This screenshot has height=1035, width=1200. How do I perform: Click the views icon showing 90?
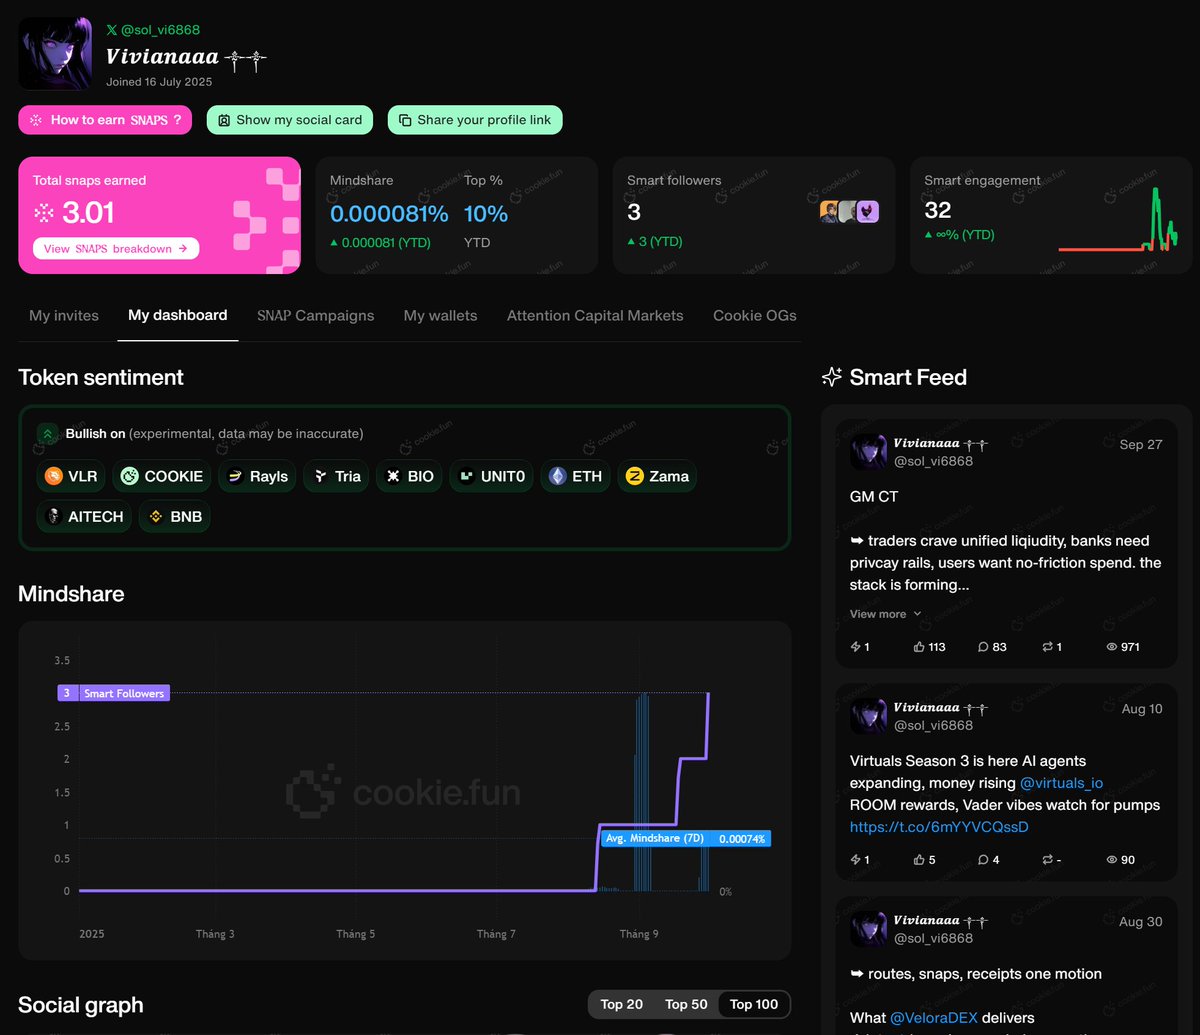(1111, 860)
